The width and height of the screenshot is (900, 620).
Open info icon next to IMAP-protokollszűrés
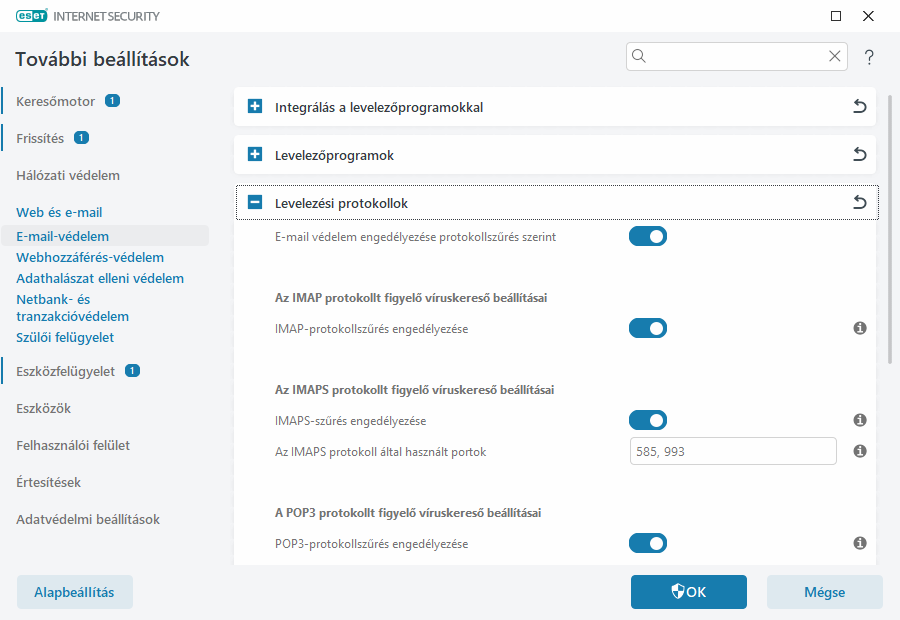[859, 327]
